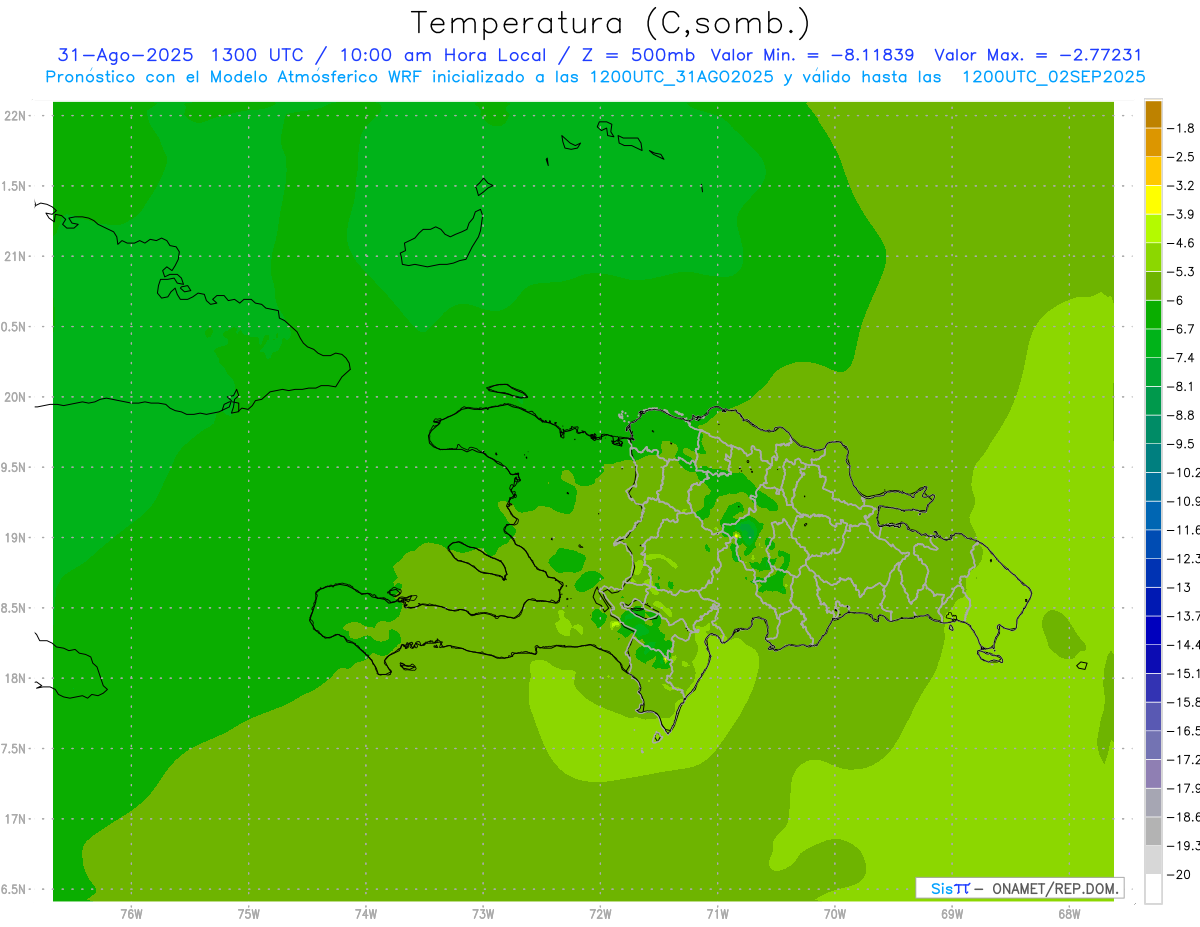1200x927 pixels.
Task: Click the title "Temperatura (C,somb.)"
Action: [611, 23]
